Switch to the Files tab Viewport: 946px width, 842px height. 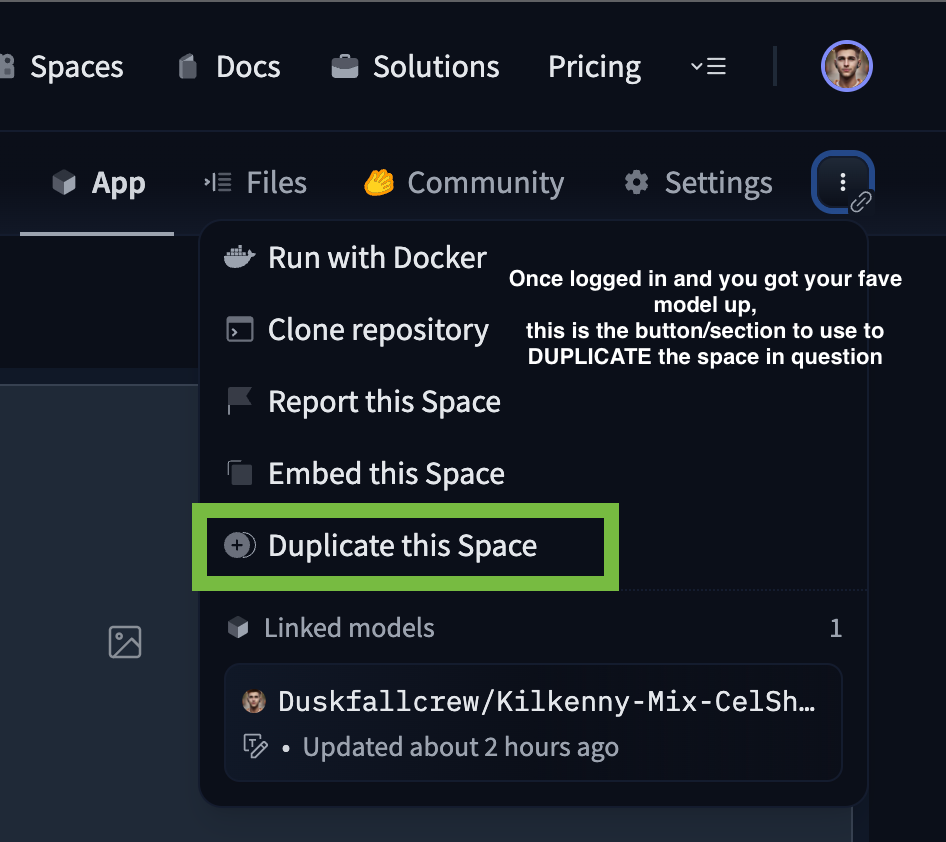[255, 183]
